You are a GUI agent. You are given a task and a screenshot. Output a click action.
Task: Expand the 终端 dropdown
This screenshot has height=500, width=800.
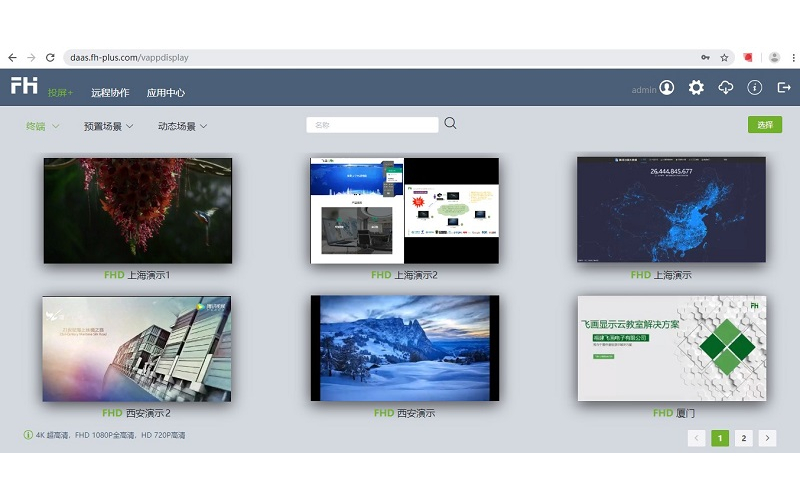(42, 127)
